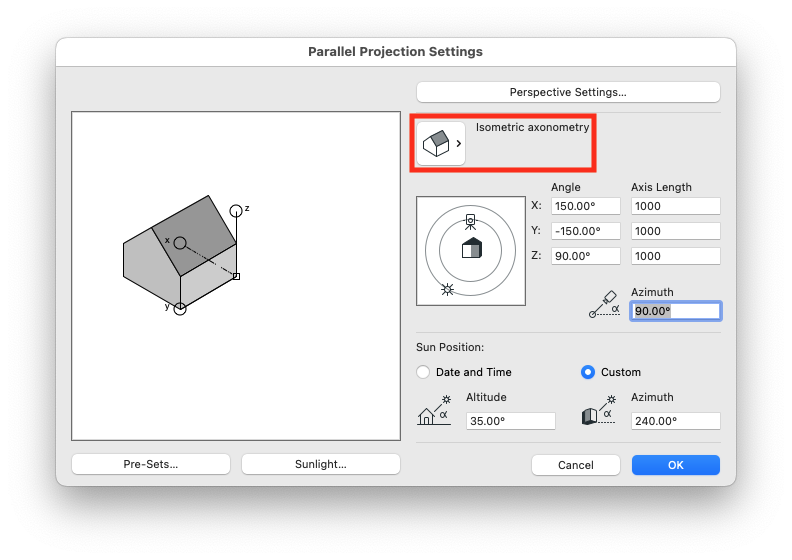The height and width of the screenshot is (560, 792).
Task: Open the Pre-Sets dialog
Action: (x=151, y=464)
